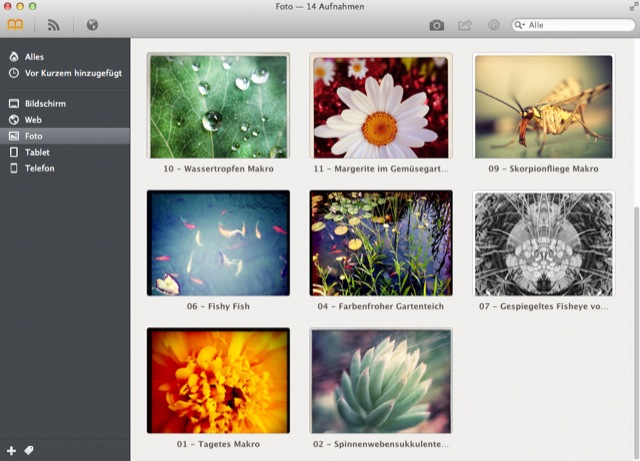Screen dimensions: 640x461
Task: Click the tag icon in sidebar footer
Action: point(29,451)
